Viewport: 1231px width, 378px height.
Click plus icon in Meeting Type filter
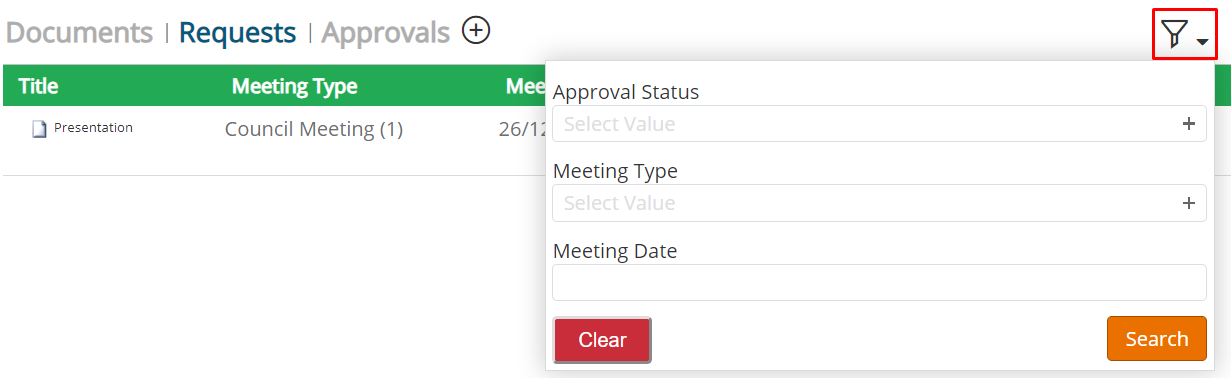pos(1189,203)
